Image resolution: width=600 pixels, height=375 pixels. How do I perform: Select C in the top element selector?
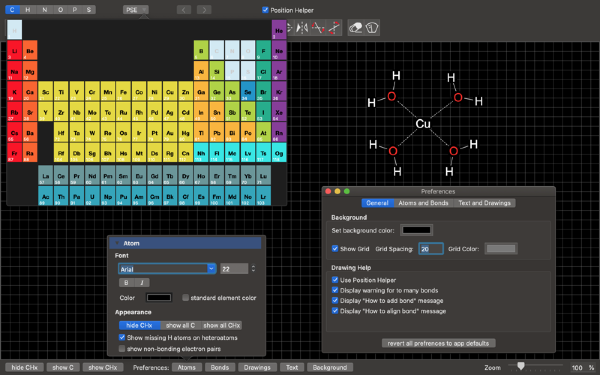pyautogui.click(x=12, y=10)
